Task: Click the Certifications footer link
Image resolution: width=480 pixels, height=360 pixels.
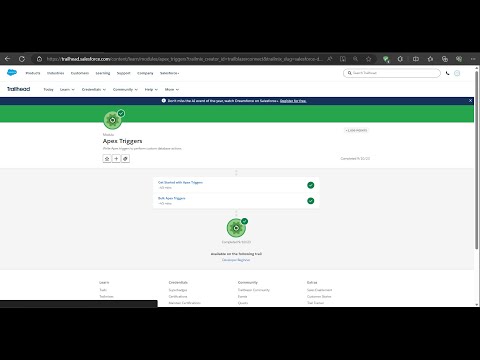Action: [178, 296]
